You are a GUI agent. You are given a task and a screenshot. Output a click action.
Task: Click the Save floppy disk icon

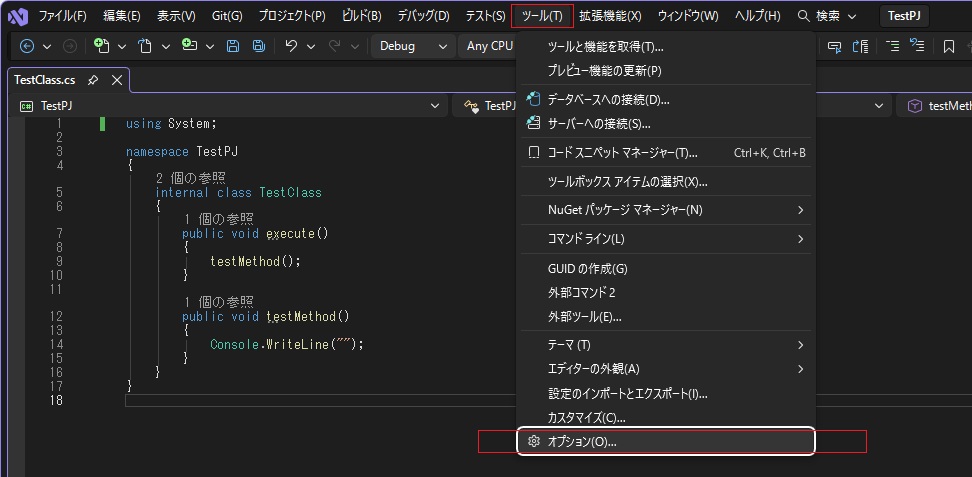pyautogui.click(x=233, y=46)
